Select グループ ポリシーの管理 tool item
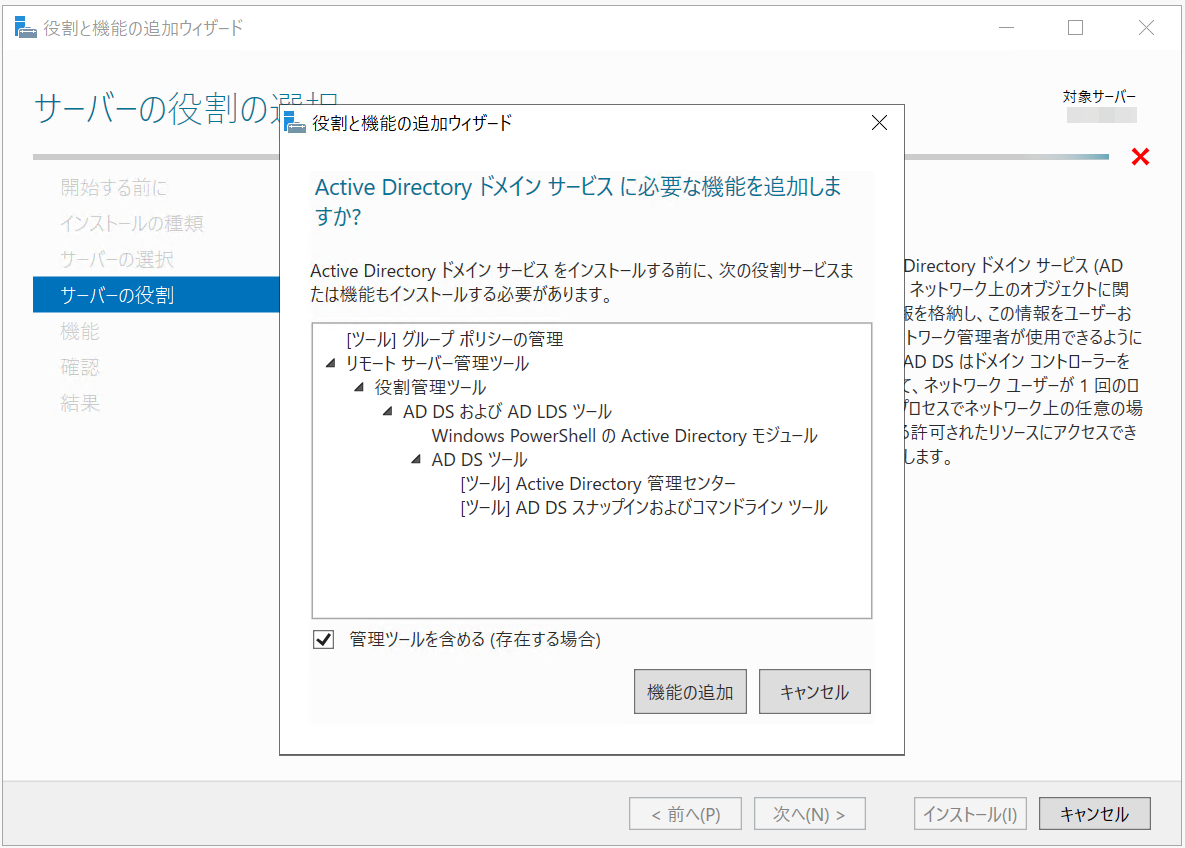 pyautogui.click(x=454, y=340)
